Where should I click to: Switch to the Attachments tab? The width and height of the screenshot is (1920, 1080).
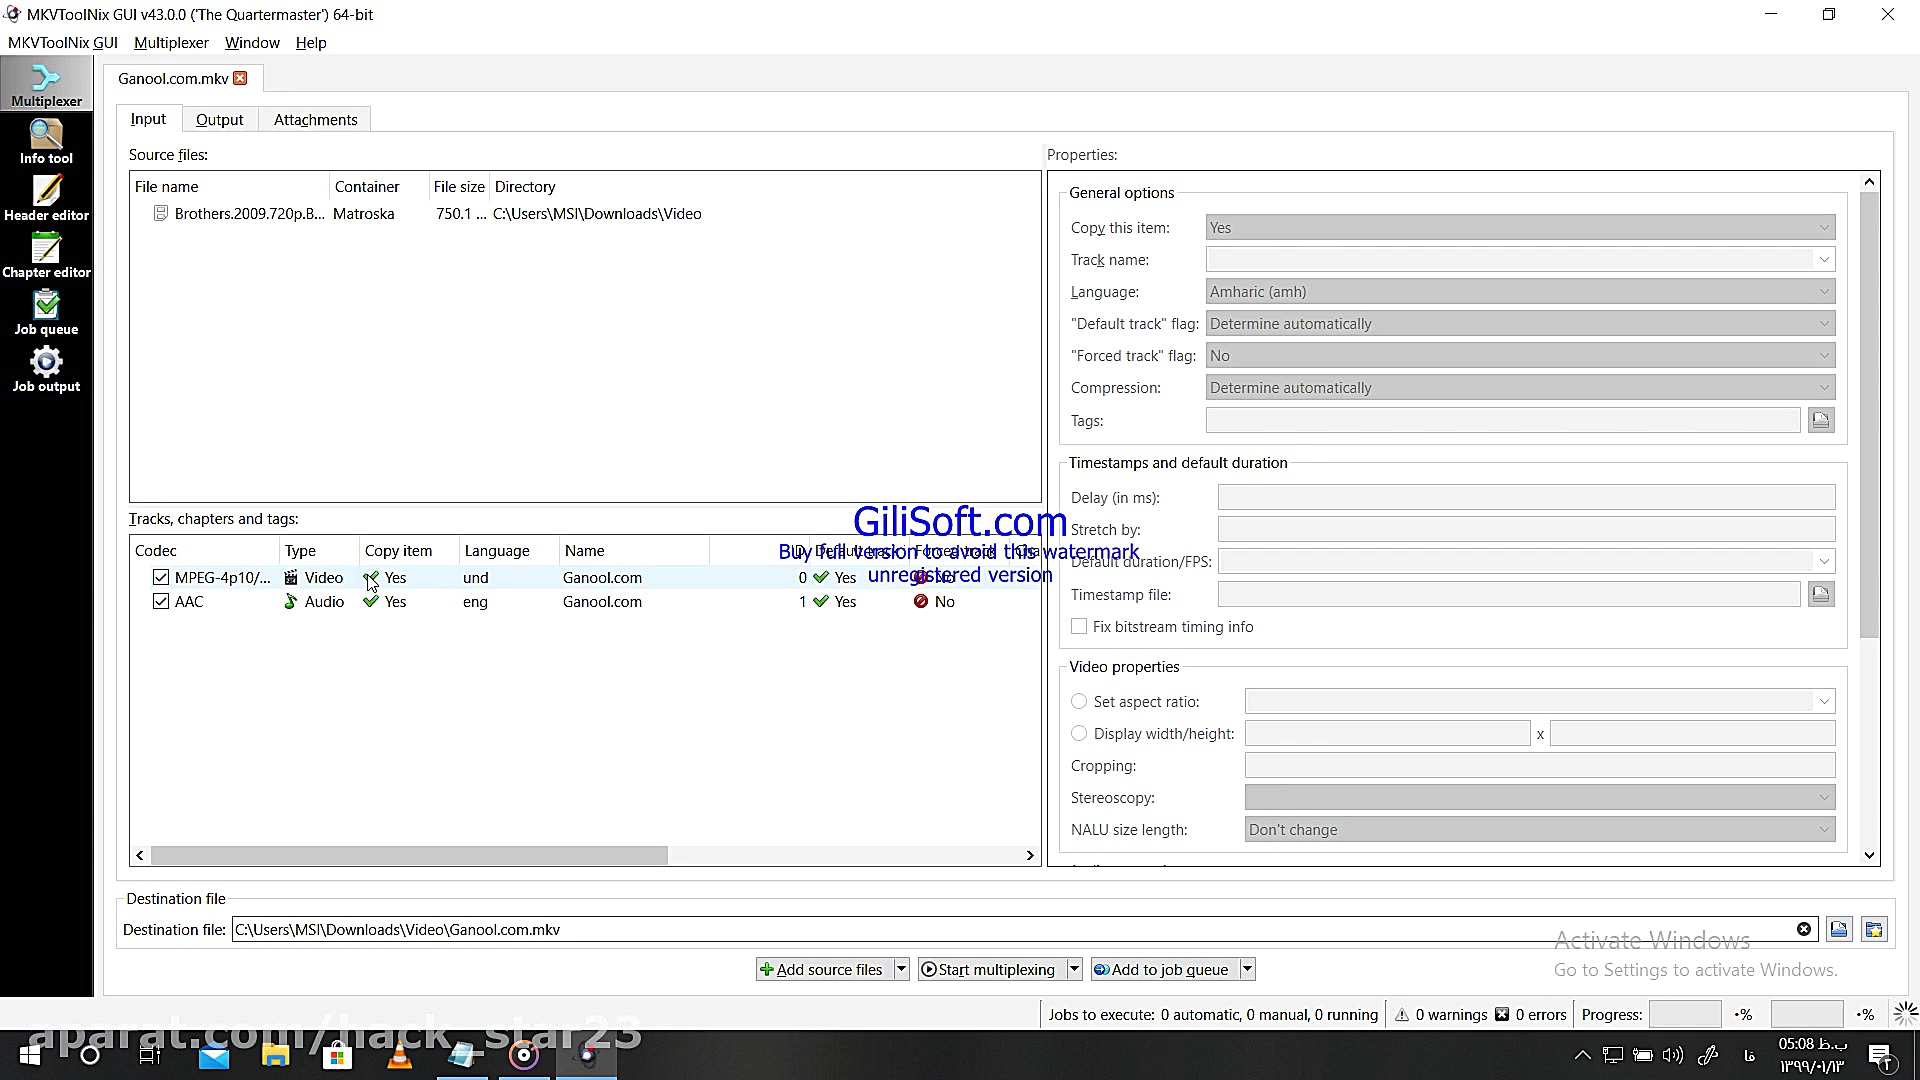(x=315, y=120)
